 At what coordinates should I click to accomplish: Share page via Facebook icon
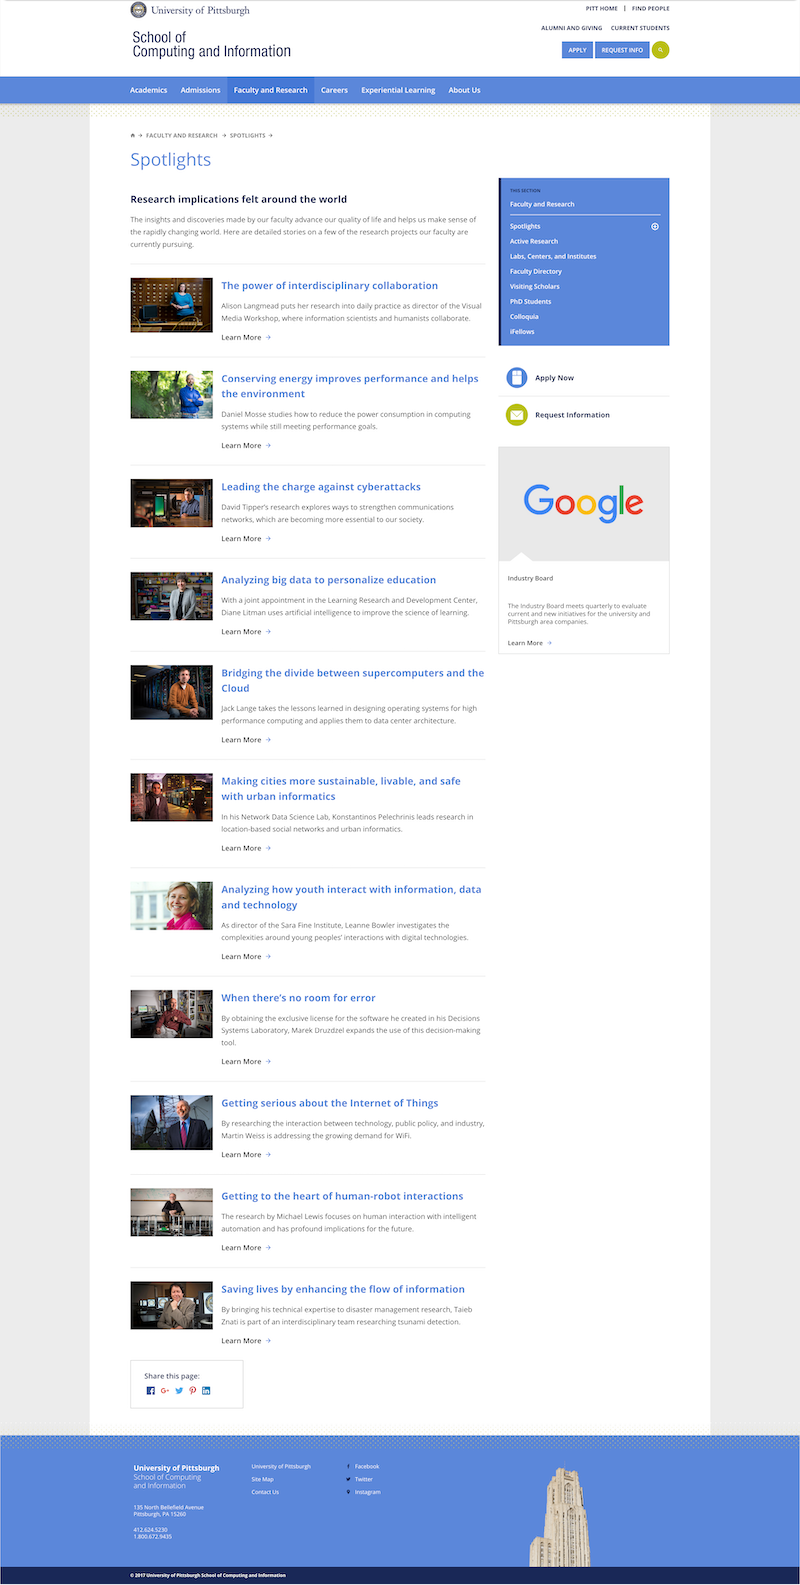point(151,1391)
